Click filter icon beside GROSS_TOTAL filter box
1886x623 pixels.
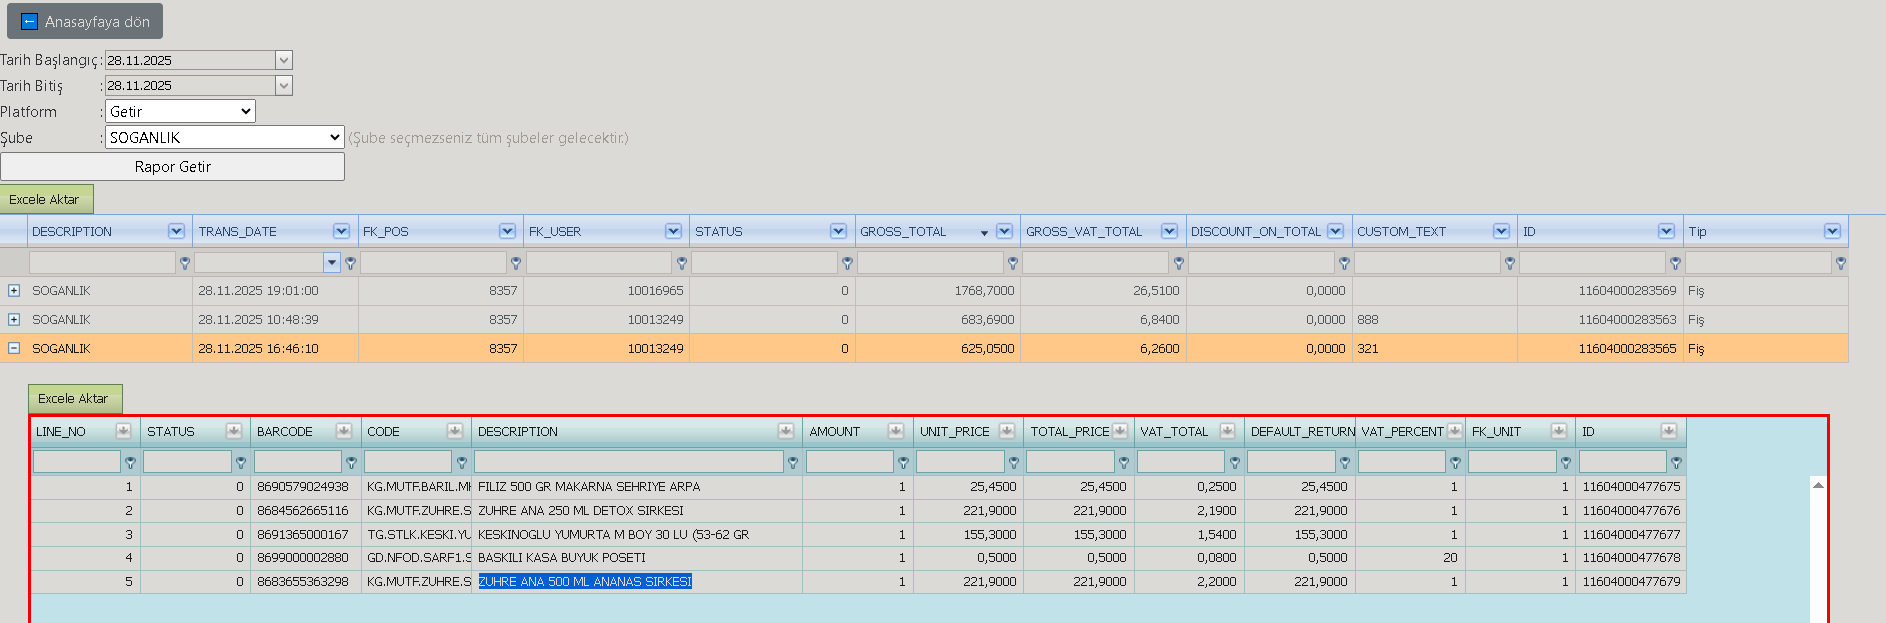pos(1013,263)
